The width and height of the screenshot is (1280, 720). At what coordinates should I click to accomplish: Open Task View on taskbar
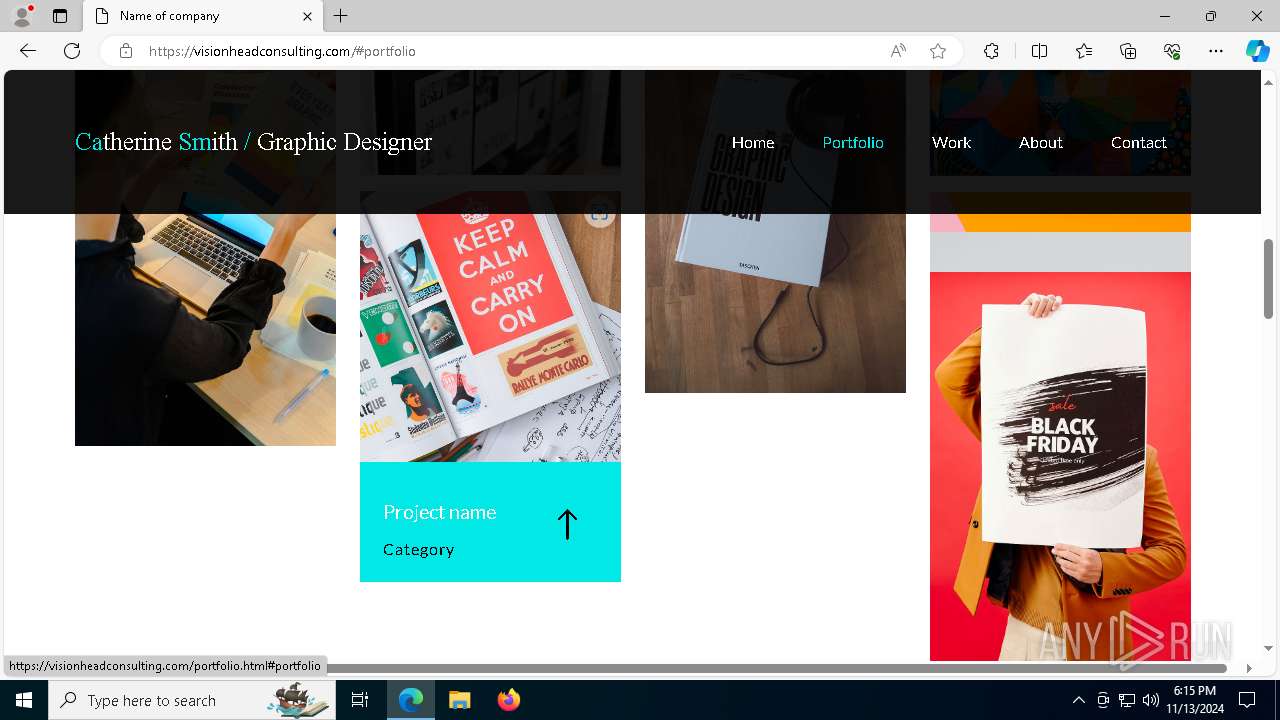point(360,700)
